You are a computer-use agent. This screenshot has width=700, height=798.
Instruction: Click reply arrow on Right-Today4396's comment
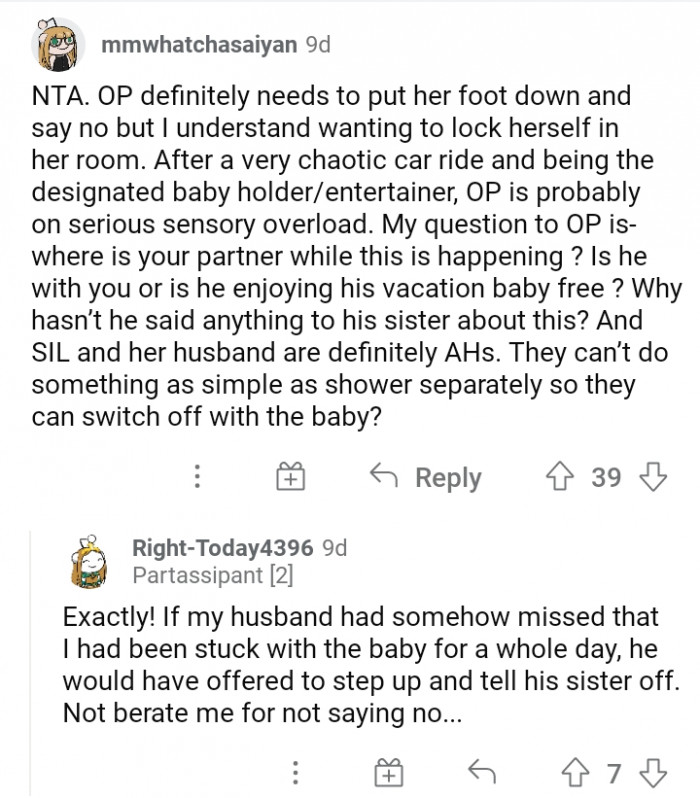click(x=482, y=773)
